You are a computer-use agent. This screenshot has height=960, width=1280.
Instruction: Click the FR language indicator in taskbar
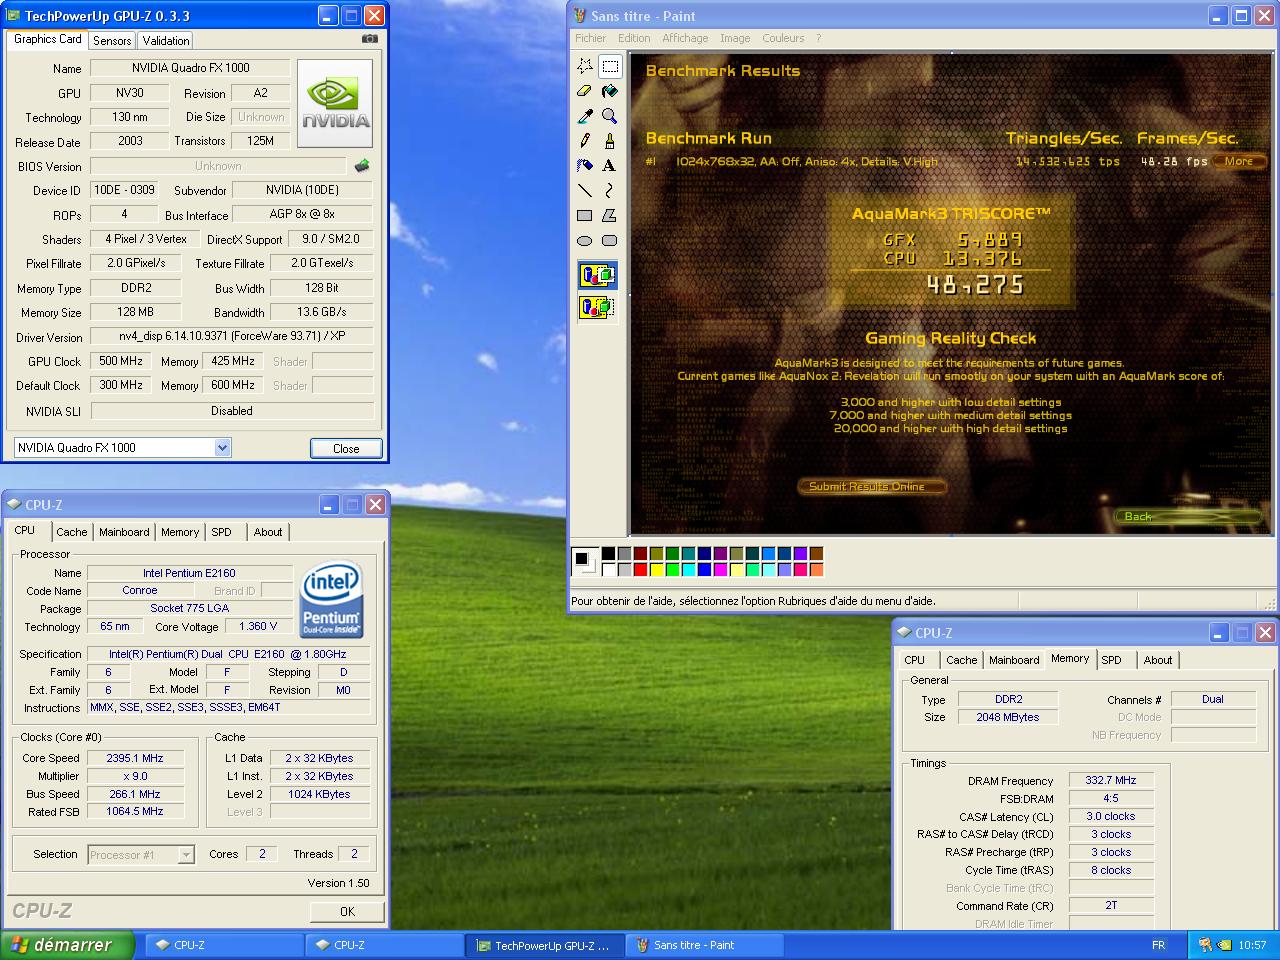[x=1158, y=945]
